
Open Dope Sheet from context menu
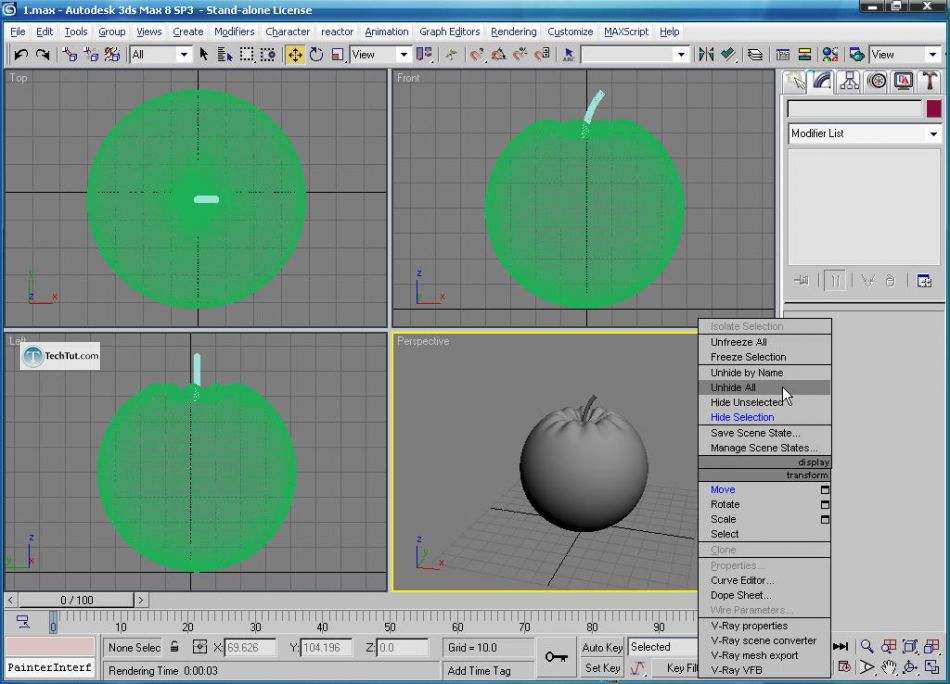pos(765,596)
